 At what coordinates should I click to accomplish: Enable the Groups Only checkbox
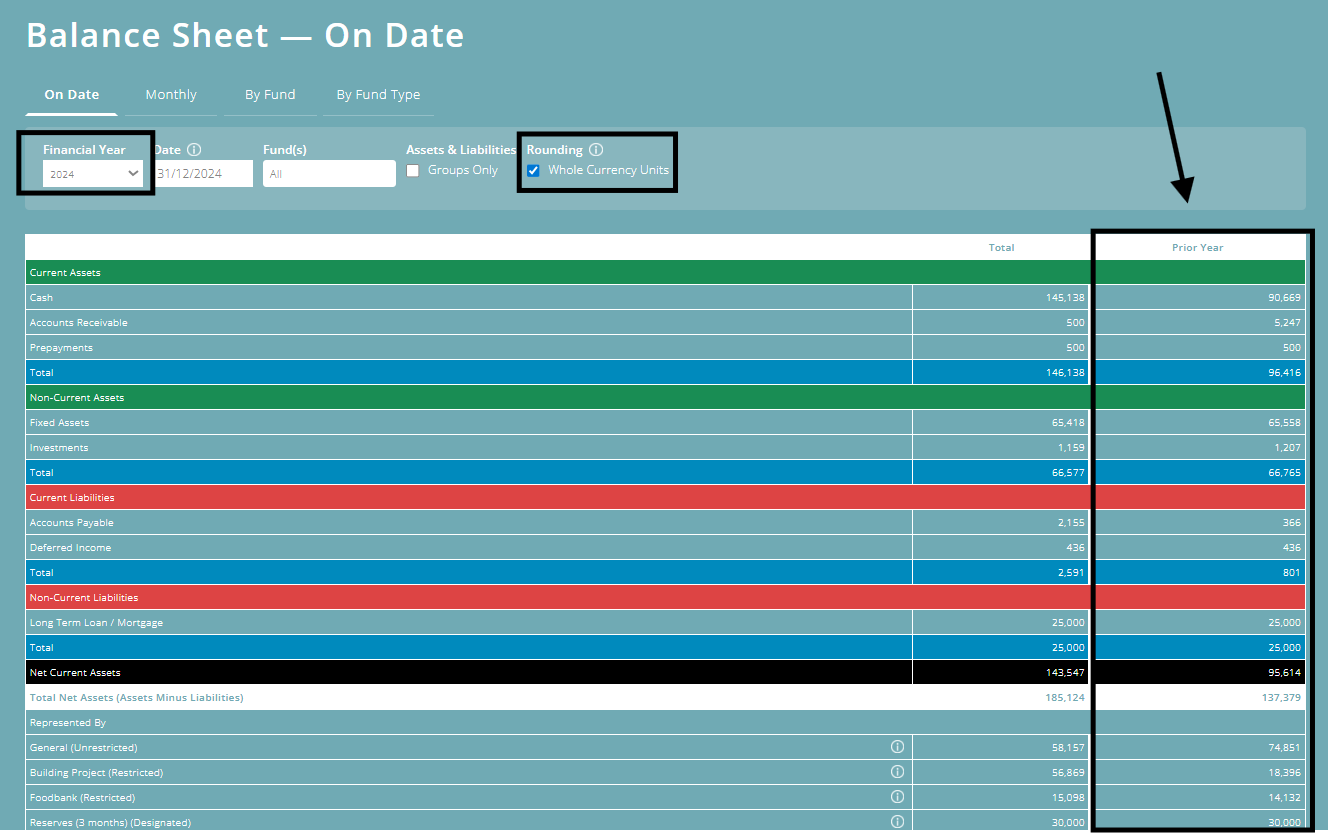[x=413, y=170]
